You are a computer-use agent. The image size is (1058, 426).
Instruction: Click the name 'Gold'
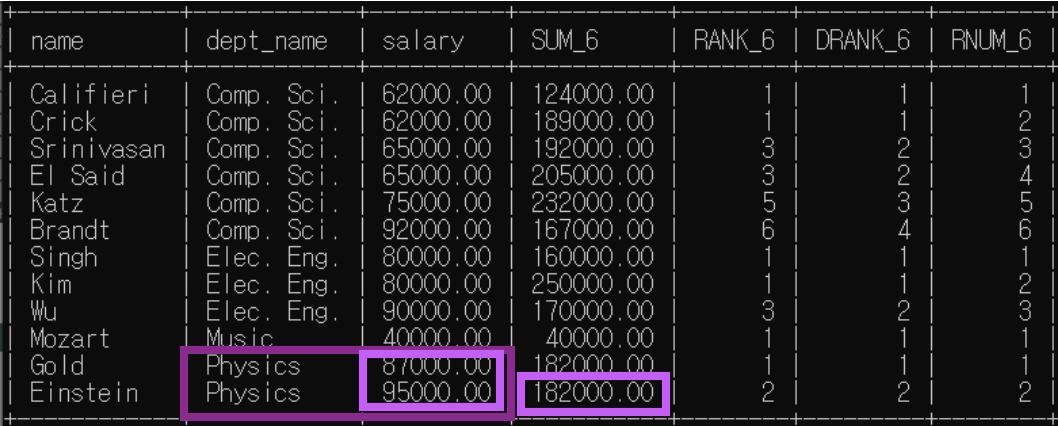click(57, 365)
